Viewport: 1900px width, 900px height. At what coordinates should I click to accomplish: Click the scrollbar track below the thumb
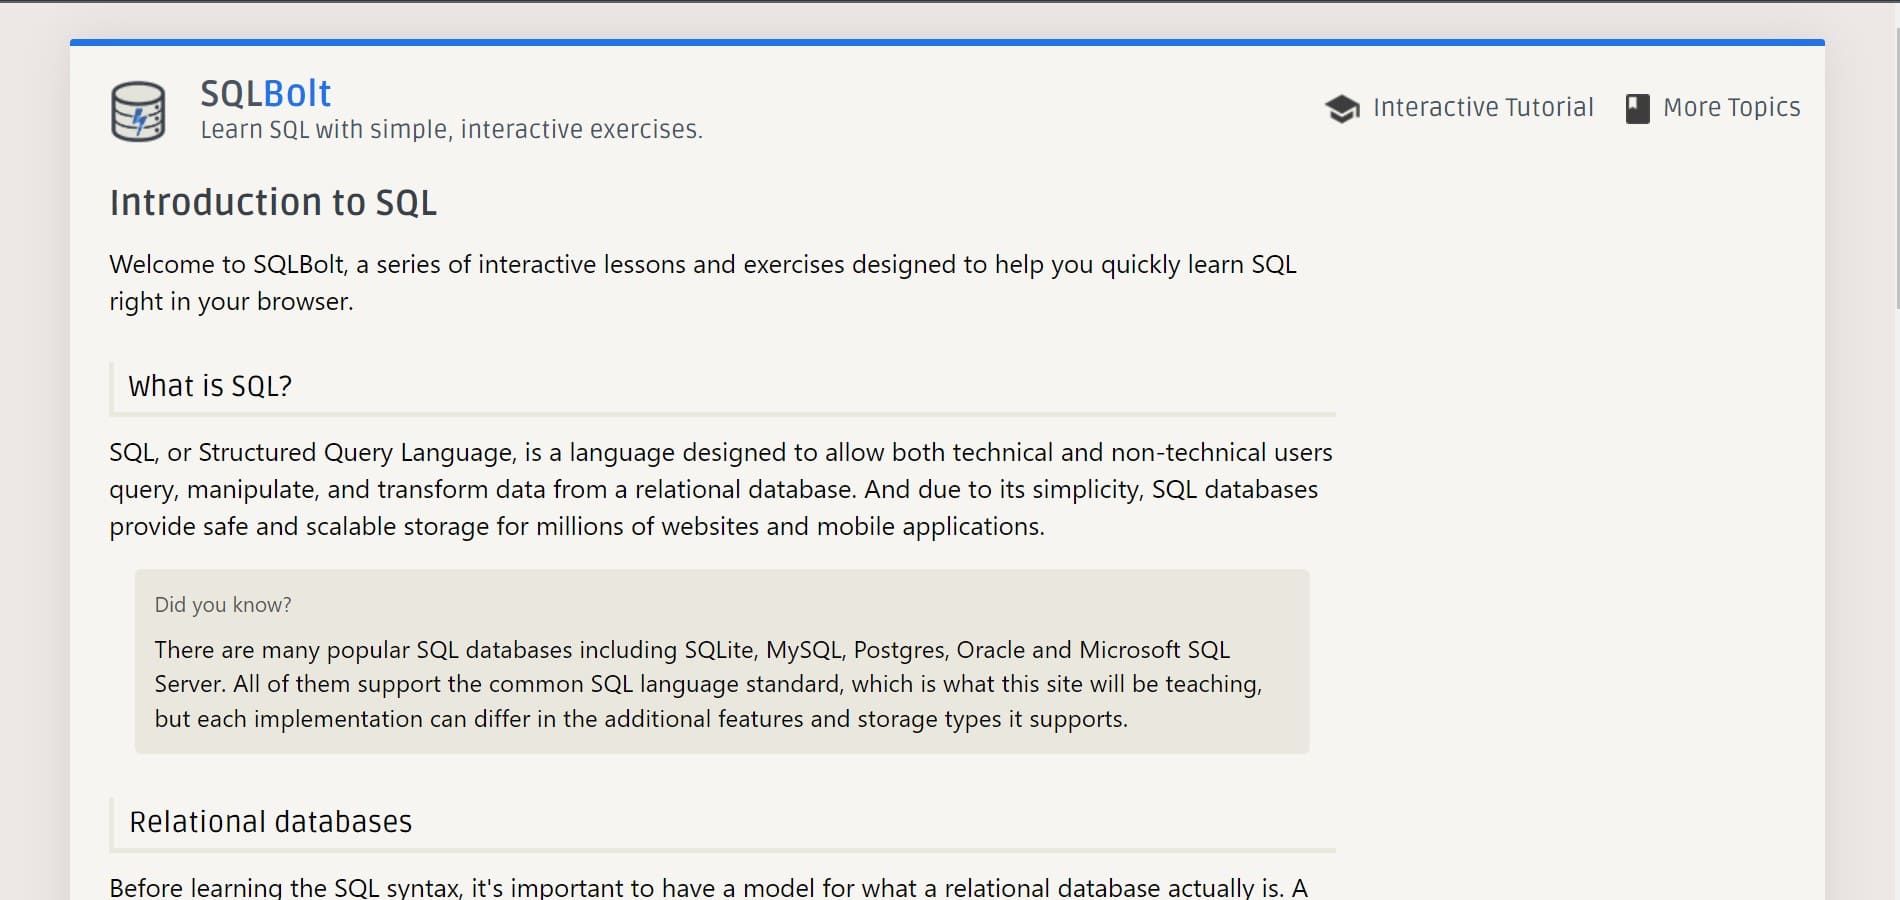pyautogui.click(x=1896, y=600)
